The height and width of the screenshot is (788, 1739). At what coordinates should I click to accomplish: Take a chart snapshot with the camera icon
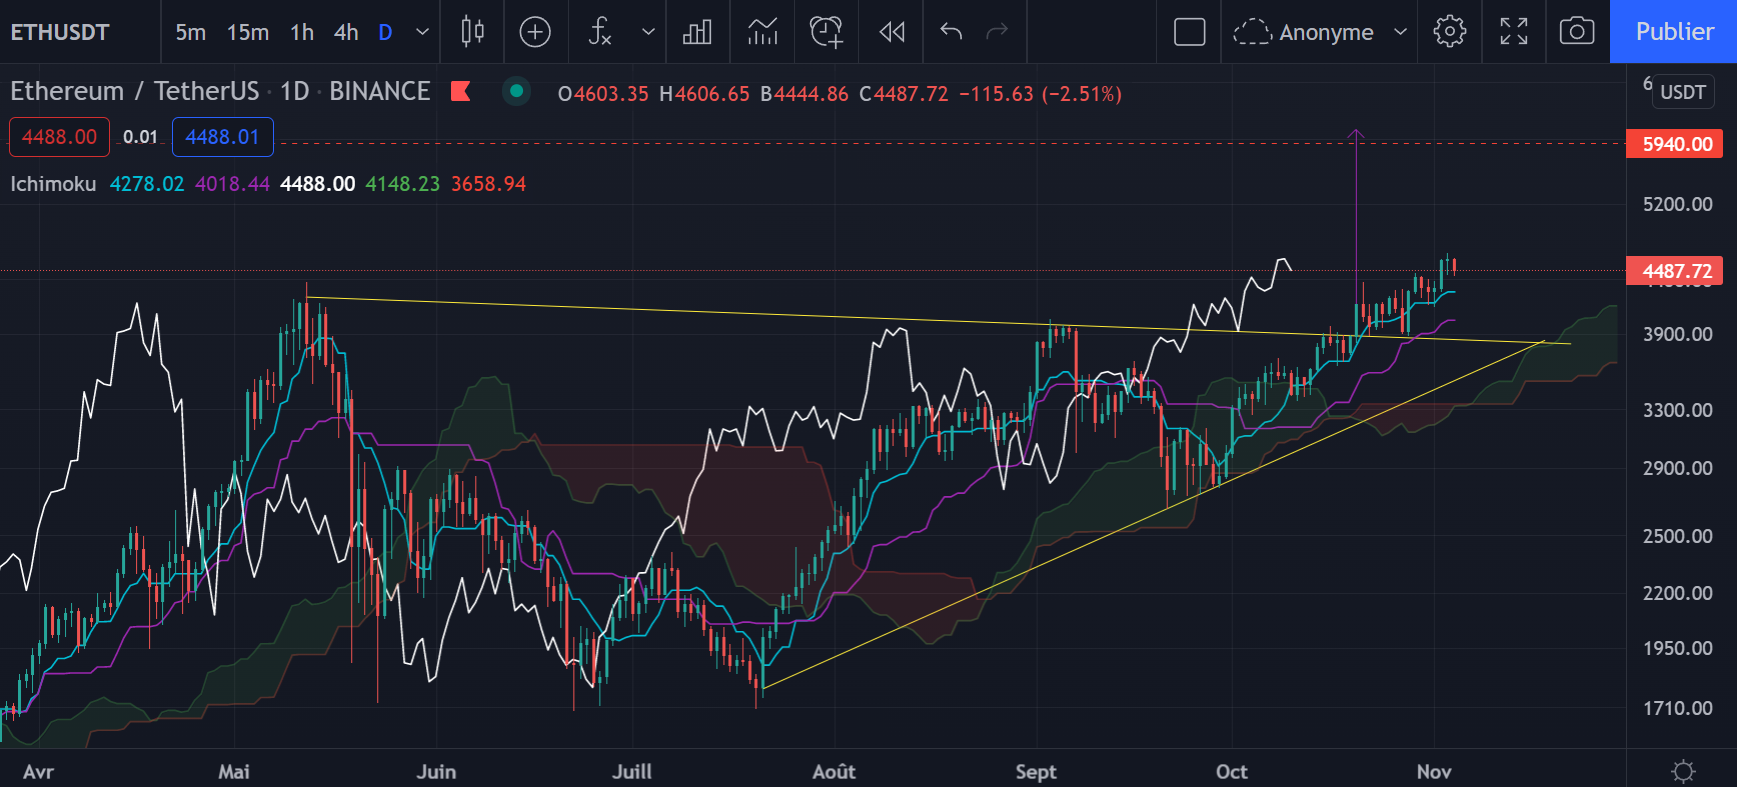point(1576,32)
